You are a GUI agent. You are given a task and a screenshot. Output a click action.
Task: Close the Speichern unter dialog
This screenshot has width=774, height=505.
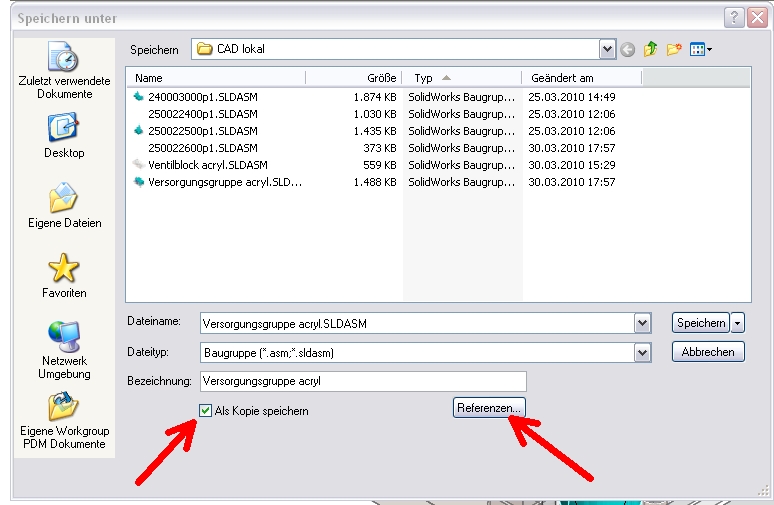pos(757,18)
